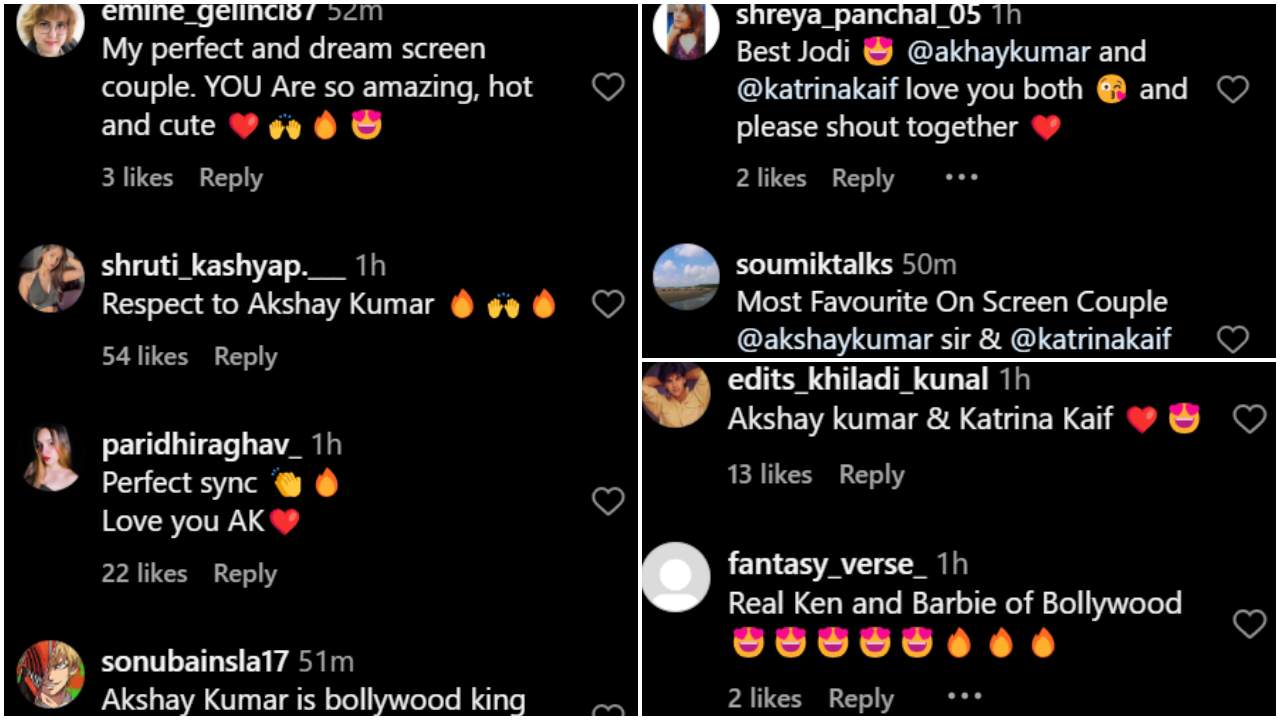This screenshot has height=720, width=1280.
Task: Open fantasy_verse_ default avatar
Action: tap(676, 577)
